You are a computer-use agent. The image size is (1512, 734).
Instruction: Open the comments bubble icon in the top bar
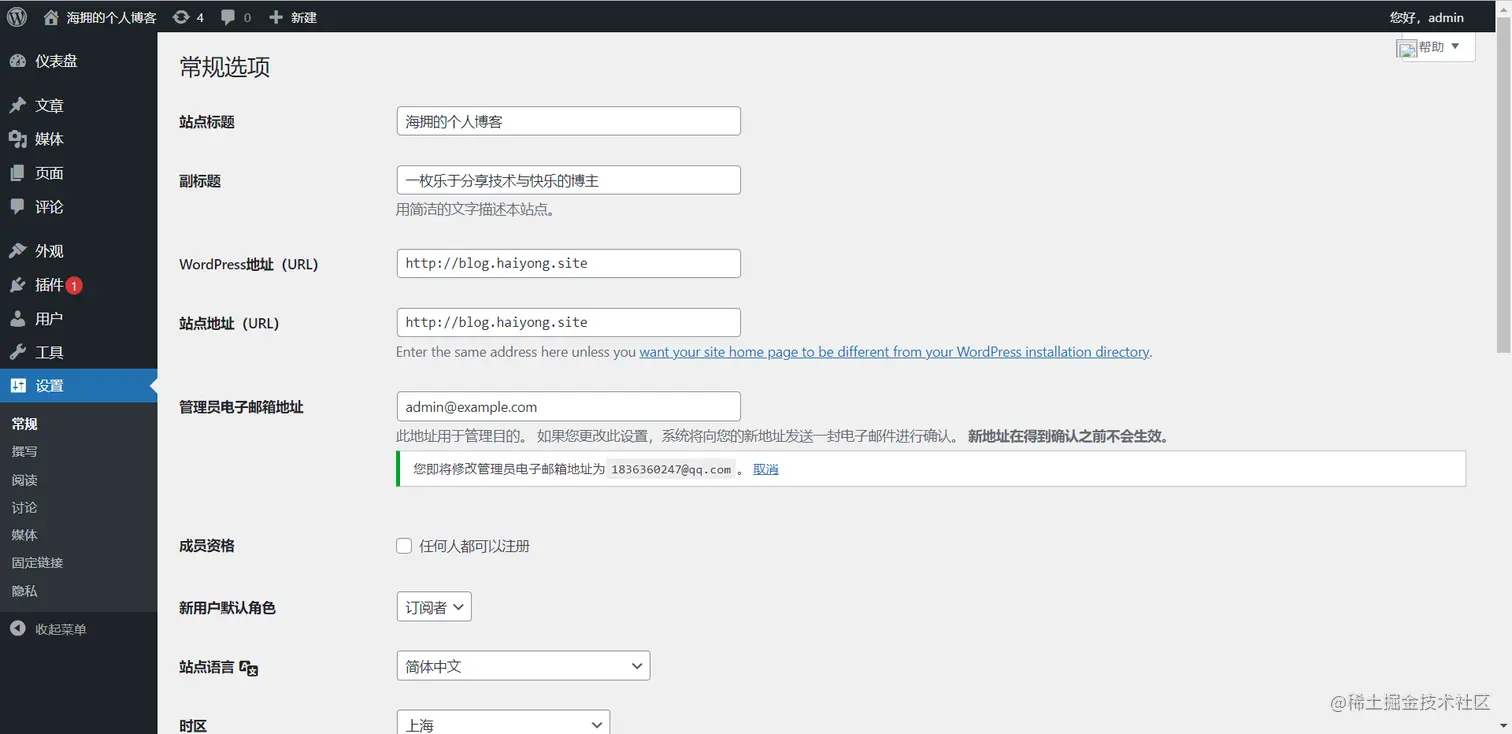[x=229, y=17]
